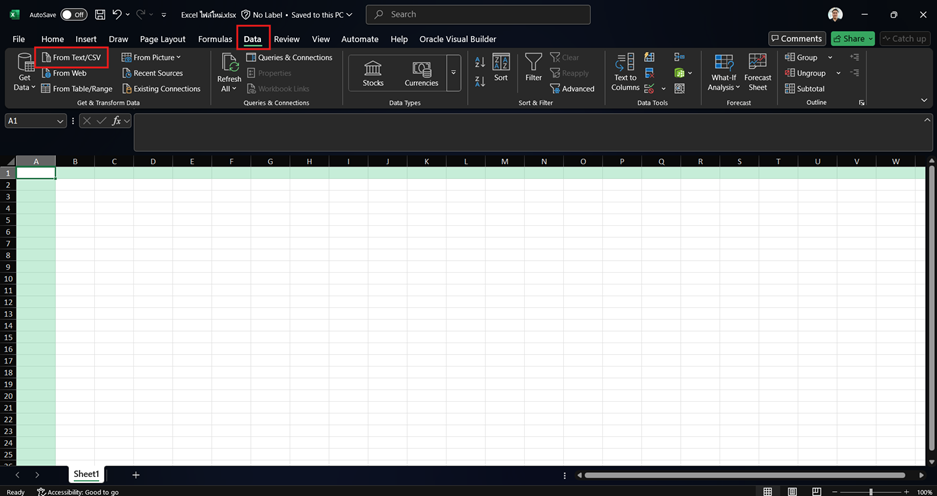Expand the What-If Analysis menu

point(724,87)
